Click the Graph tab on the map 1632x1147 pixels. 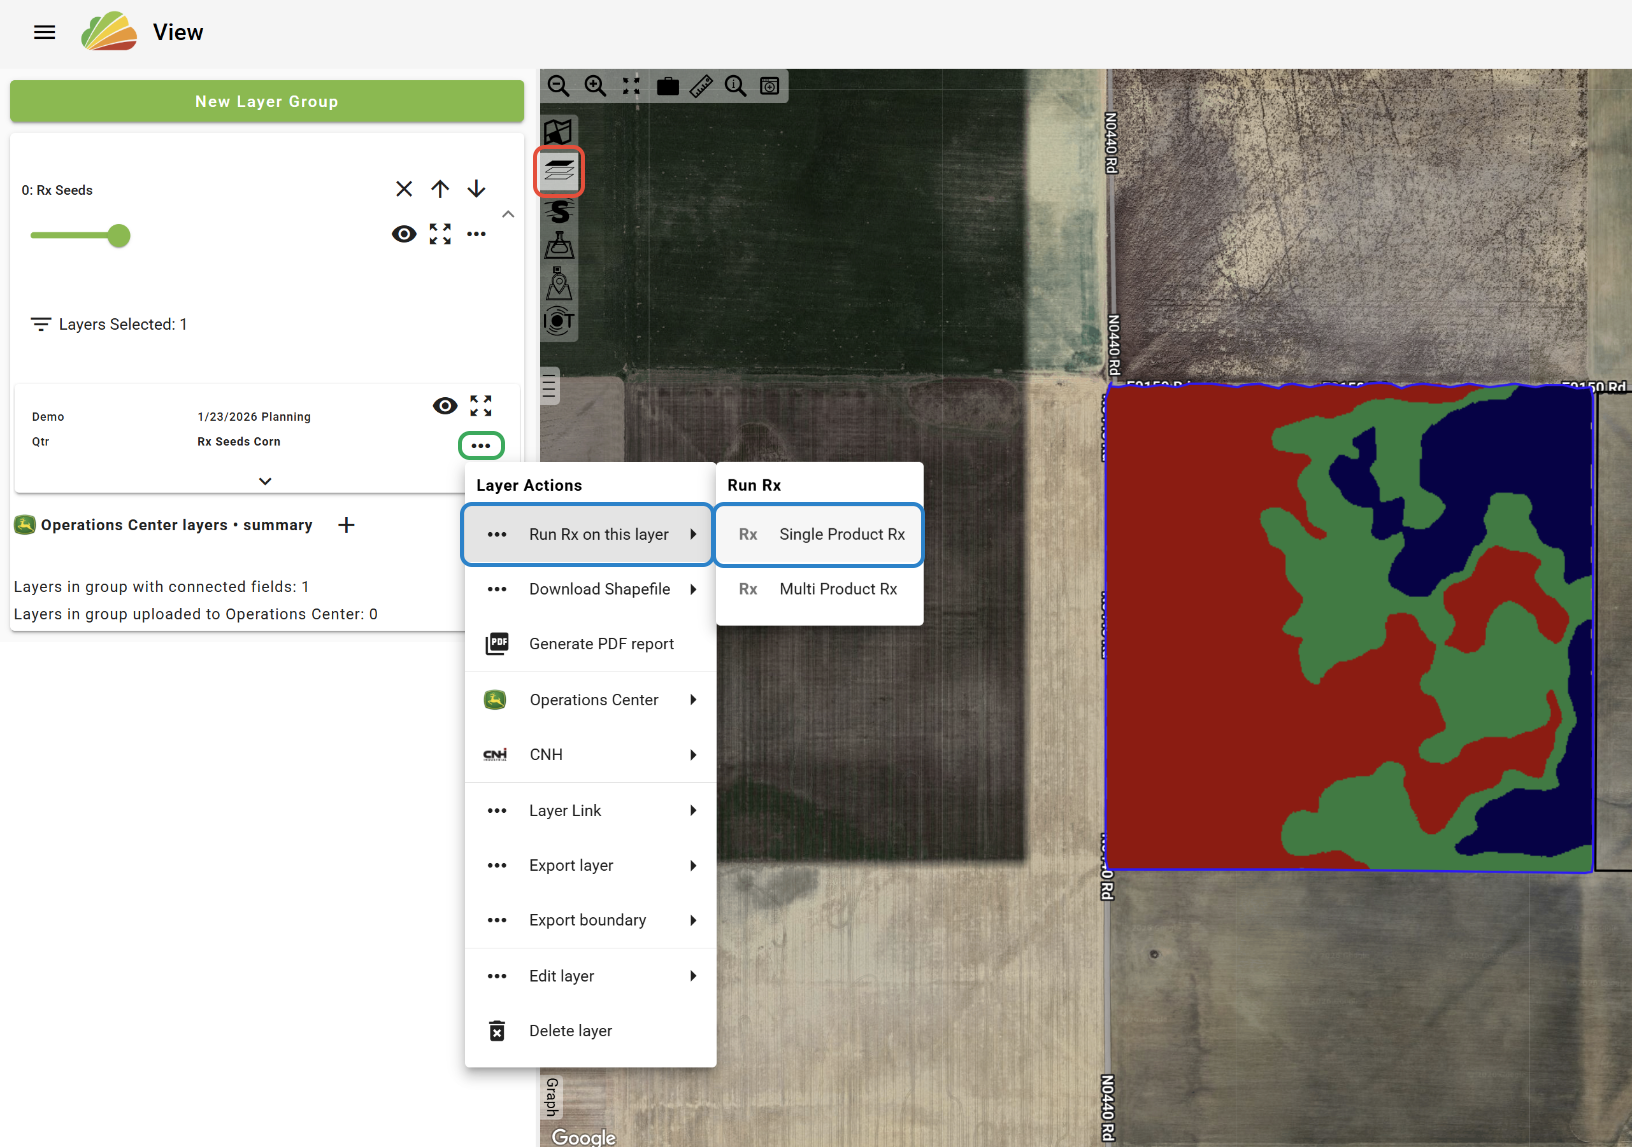click(551, 1097)
